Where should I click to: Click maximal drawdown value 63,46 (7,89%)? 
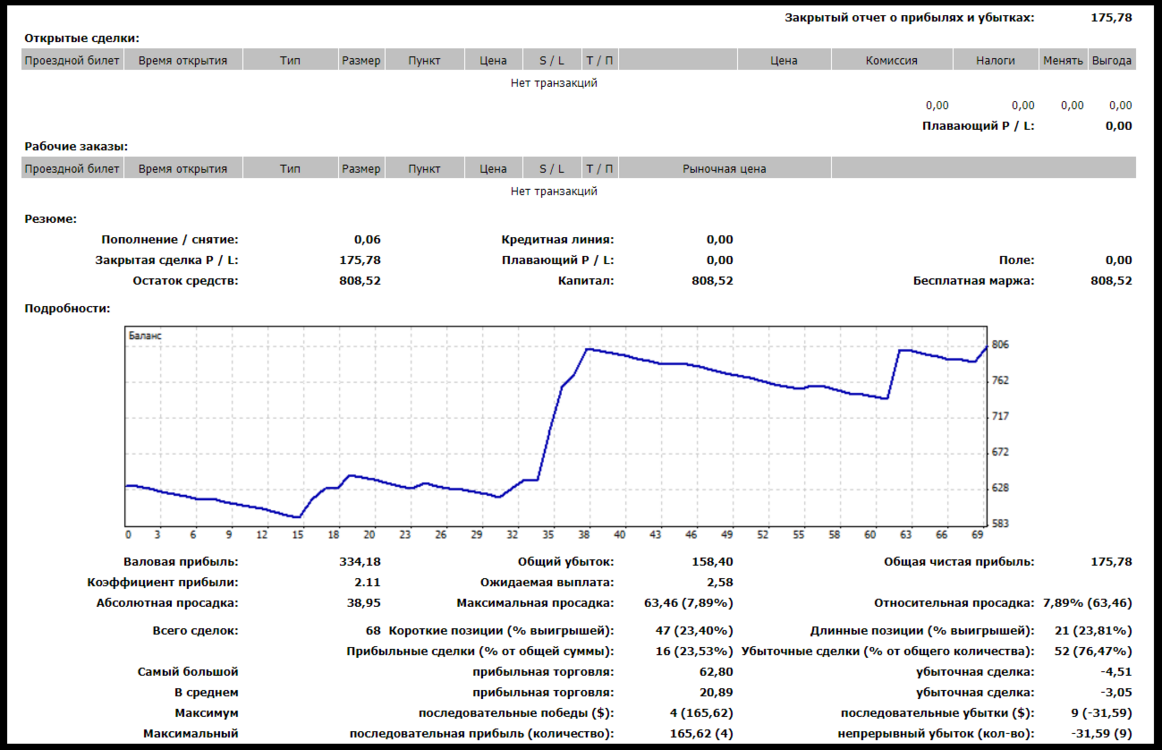[688, 603]
